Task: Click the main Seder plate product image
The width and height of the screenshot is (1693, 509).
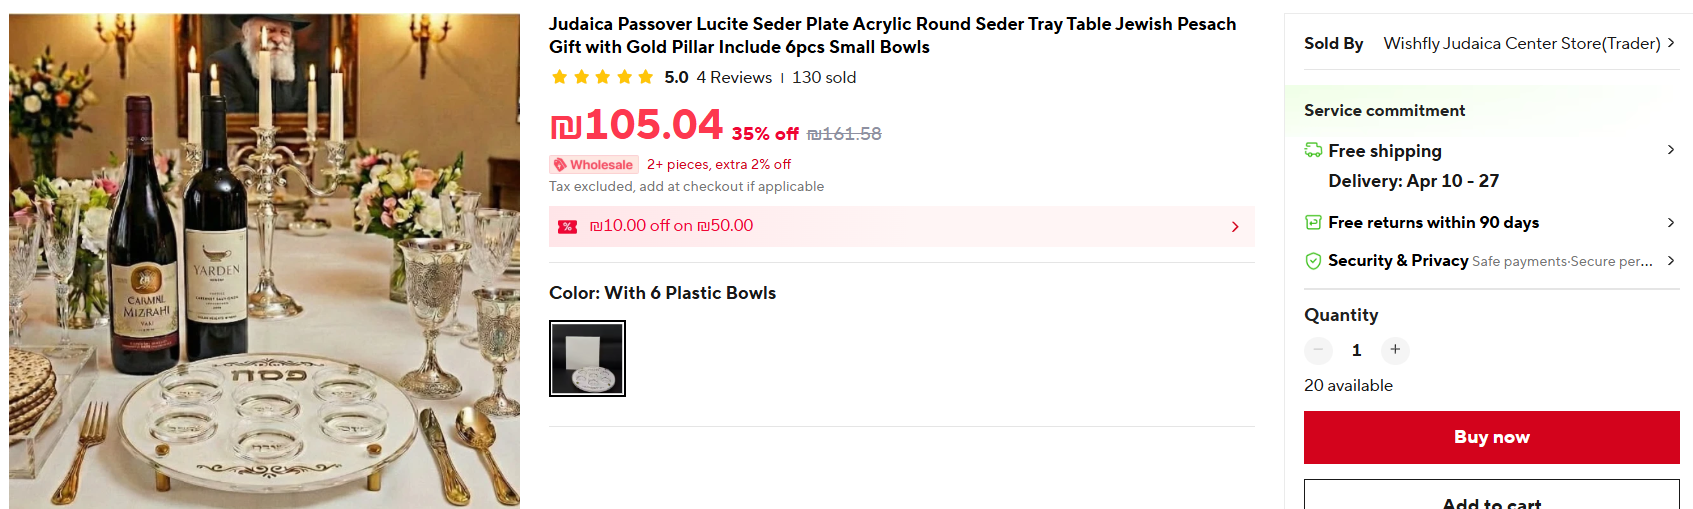Action: pos(264,261)
